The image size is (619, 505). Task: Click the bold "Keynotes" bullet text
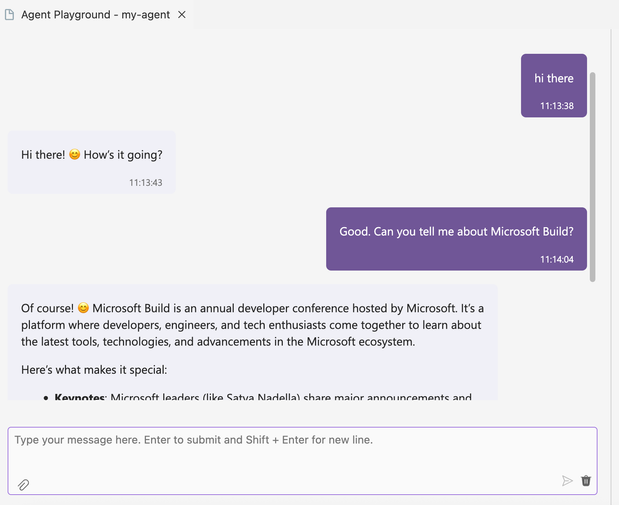pos(79,398)
